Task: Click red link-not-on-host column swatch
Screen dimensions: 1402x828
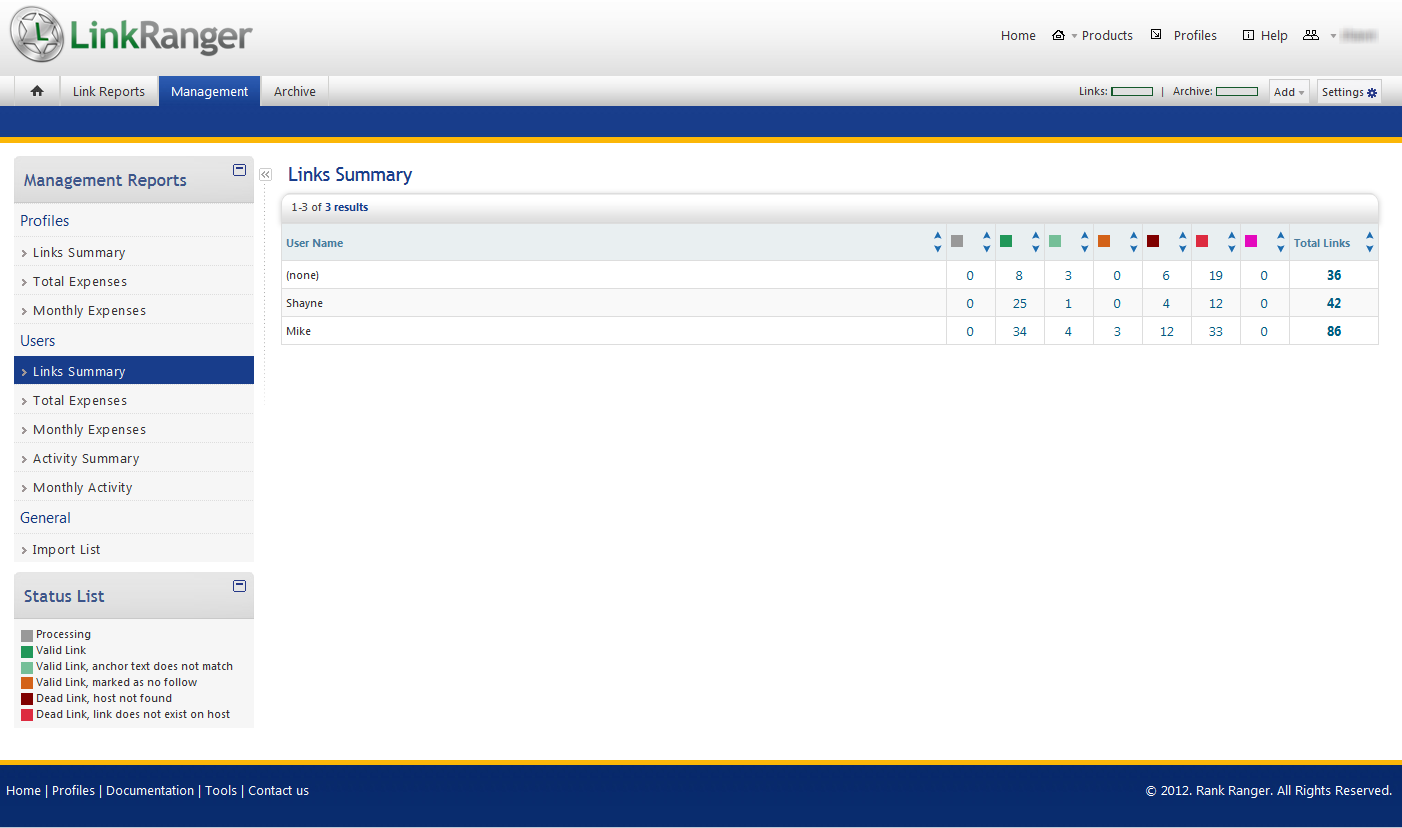Action: 1202,241
